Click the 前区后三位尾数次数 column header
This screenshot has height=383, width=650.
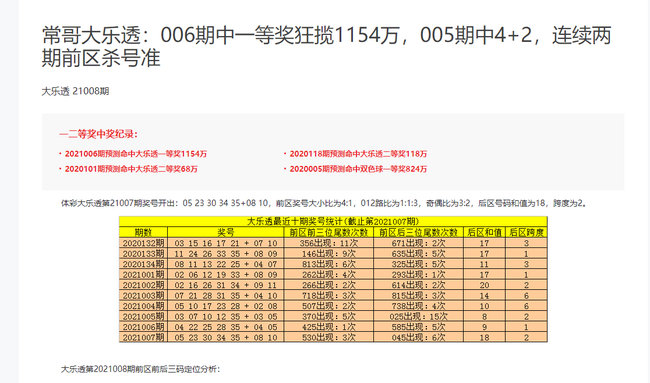418,232
